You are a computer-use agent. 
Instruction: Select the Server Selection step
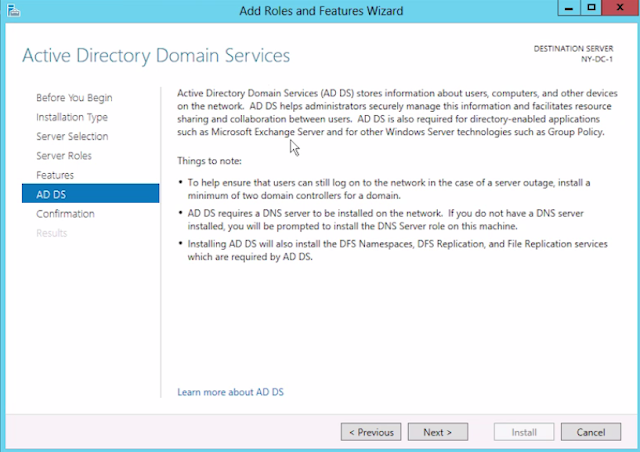click(x=72, y=136)
